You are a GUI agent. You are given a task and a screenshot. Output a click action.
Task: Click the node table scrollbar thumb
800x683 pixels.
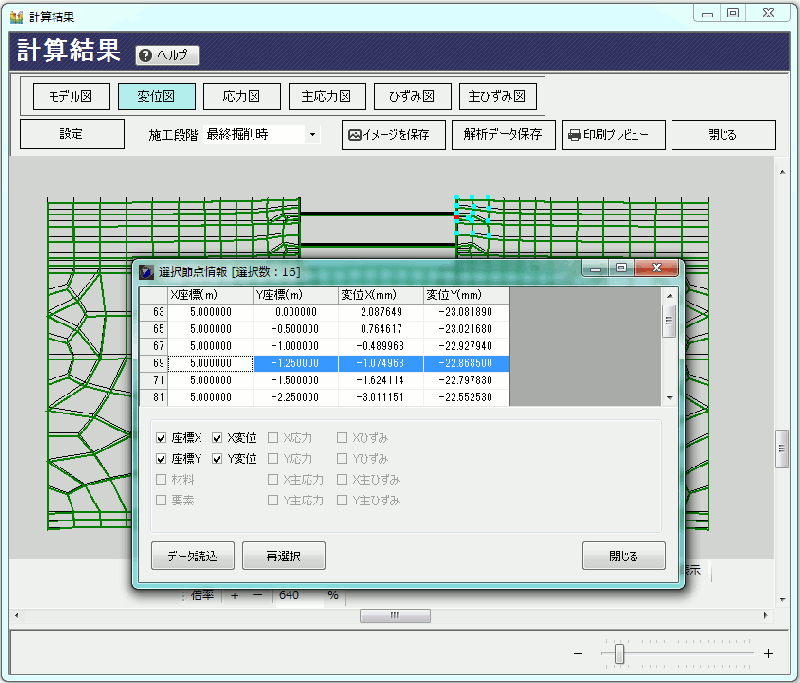click(669, 321)
